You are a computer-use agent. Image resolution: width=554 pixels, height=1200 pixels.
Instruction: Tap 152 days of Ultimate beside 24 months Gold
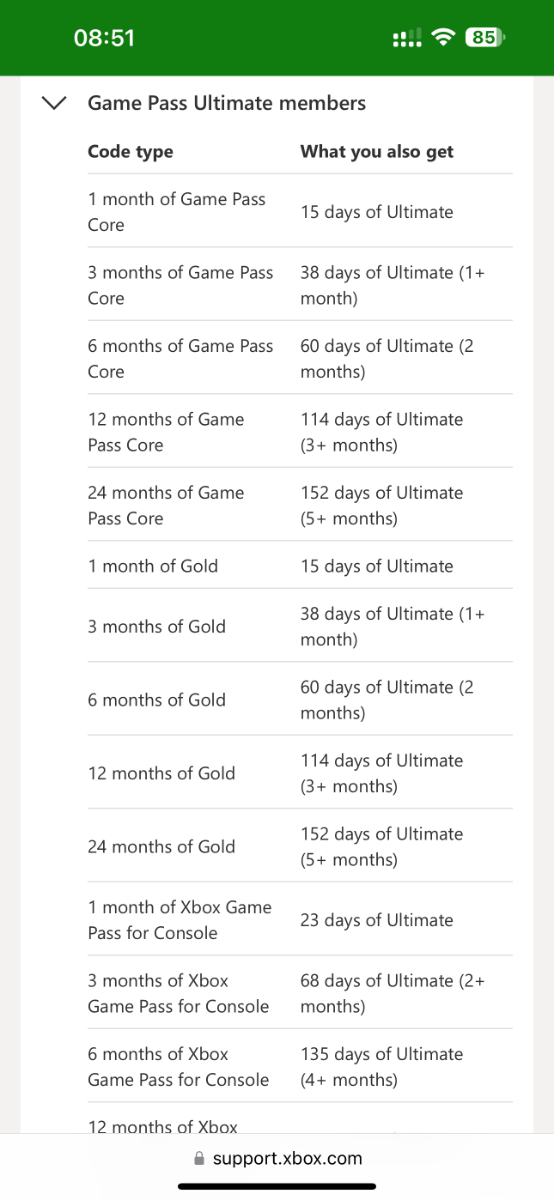click(x=382, y=846)
